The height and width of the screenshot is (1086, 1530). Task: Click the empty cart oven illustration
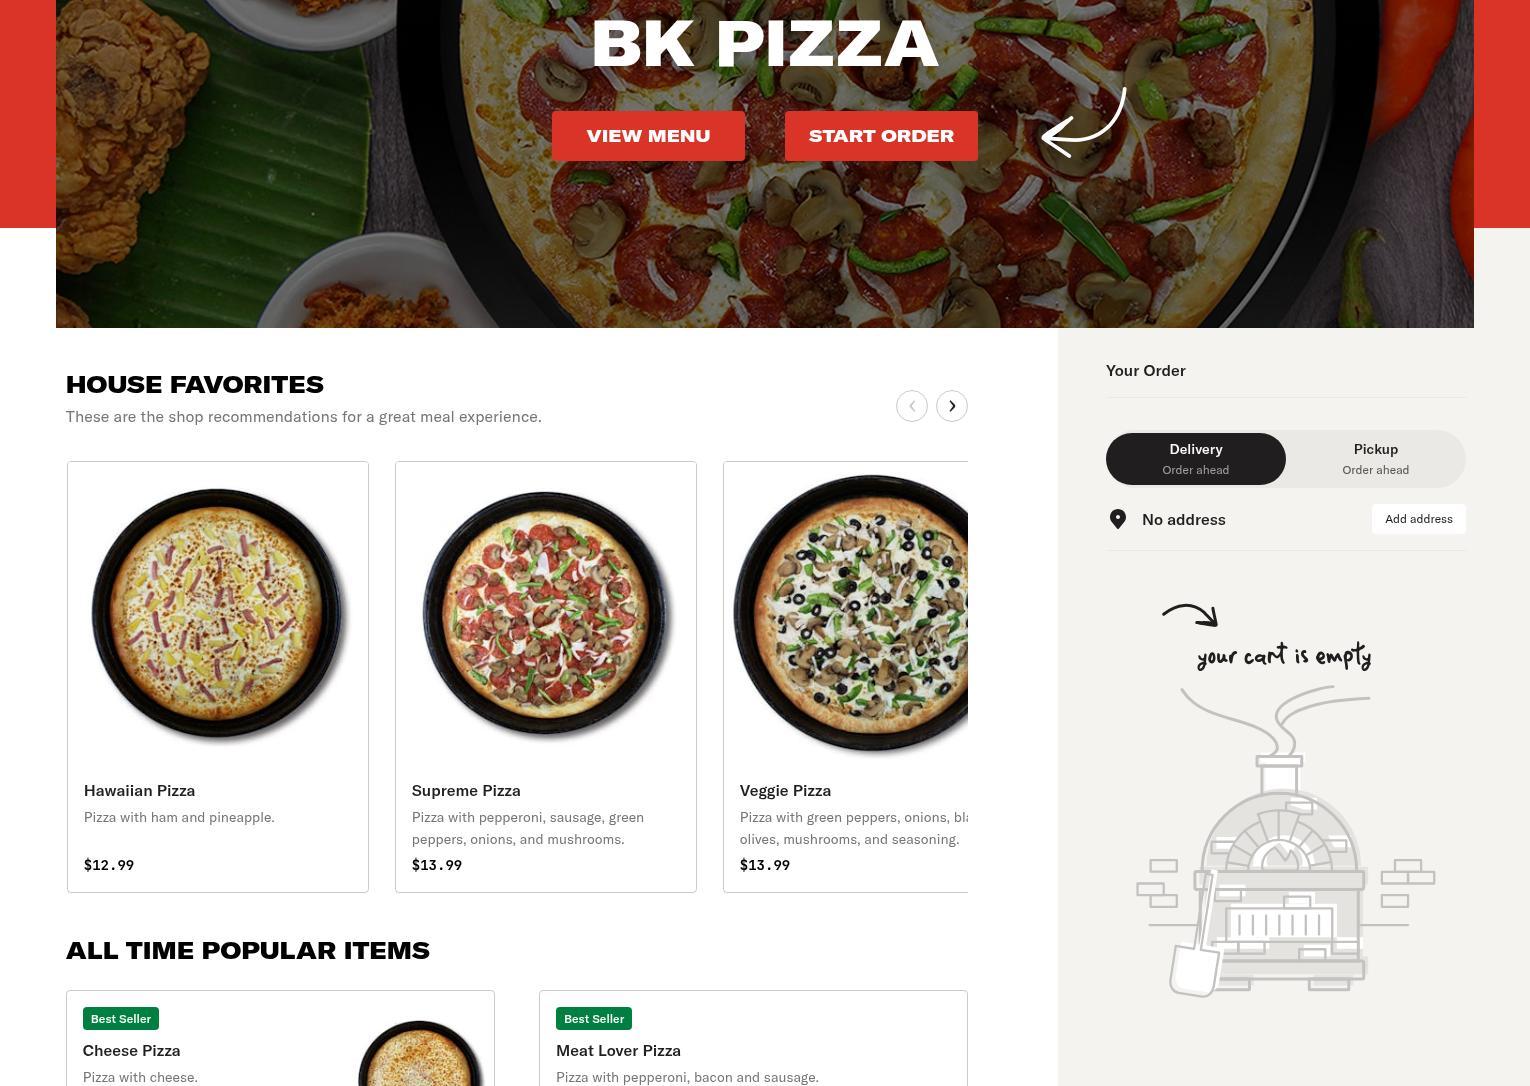pyautogui.click(x=1285, y=842)
